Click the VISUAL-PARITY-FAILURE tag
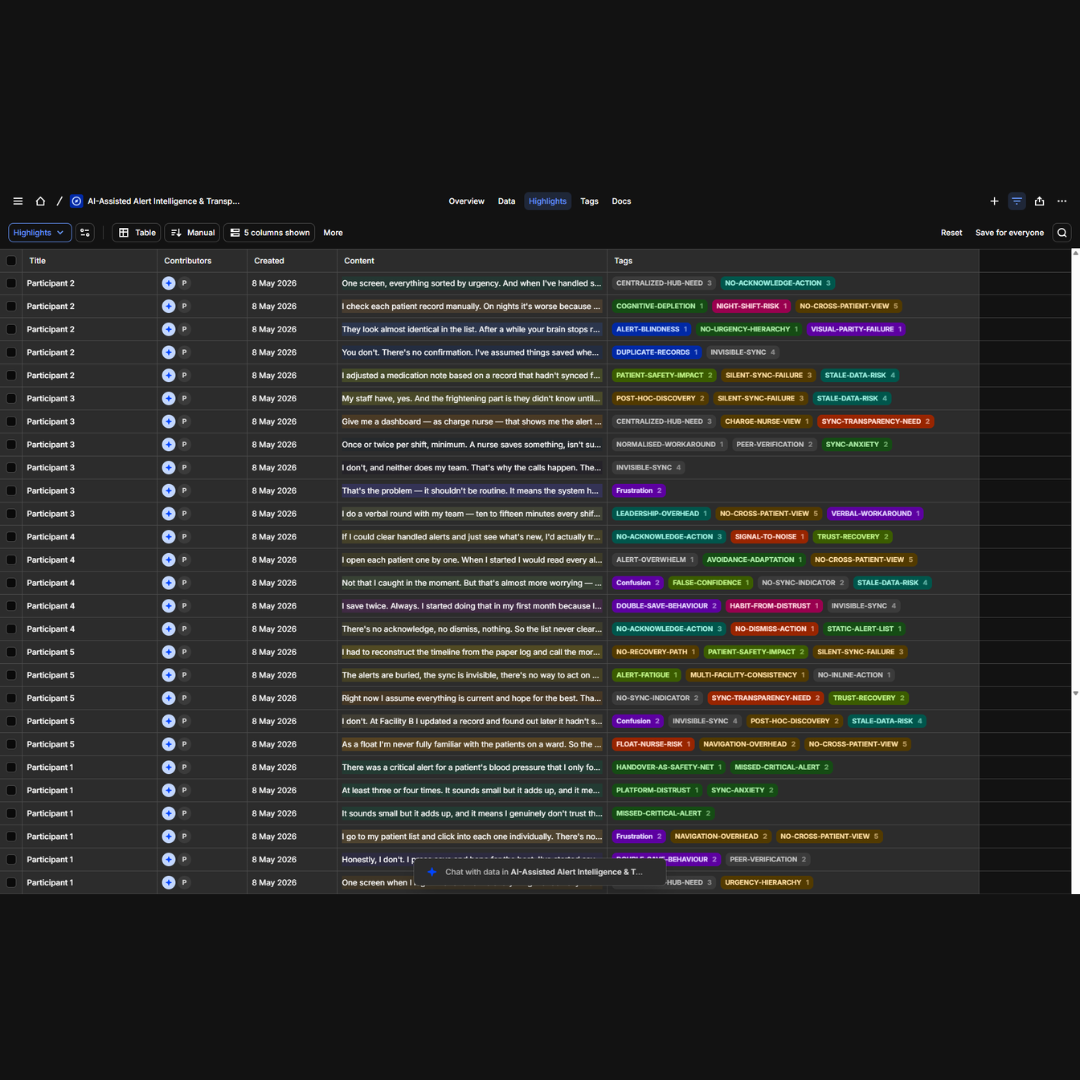 click(855, 329)
